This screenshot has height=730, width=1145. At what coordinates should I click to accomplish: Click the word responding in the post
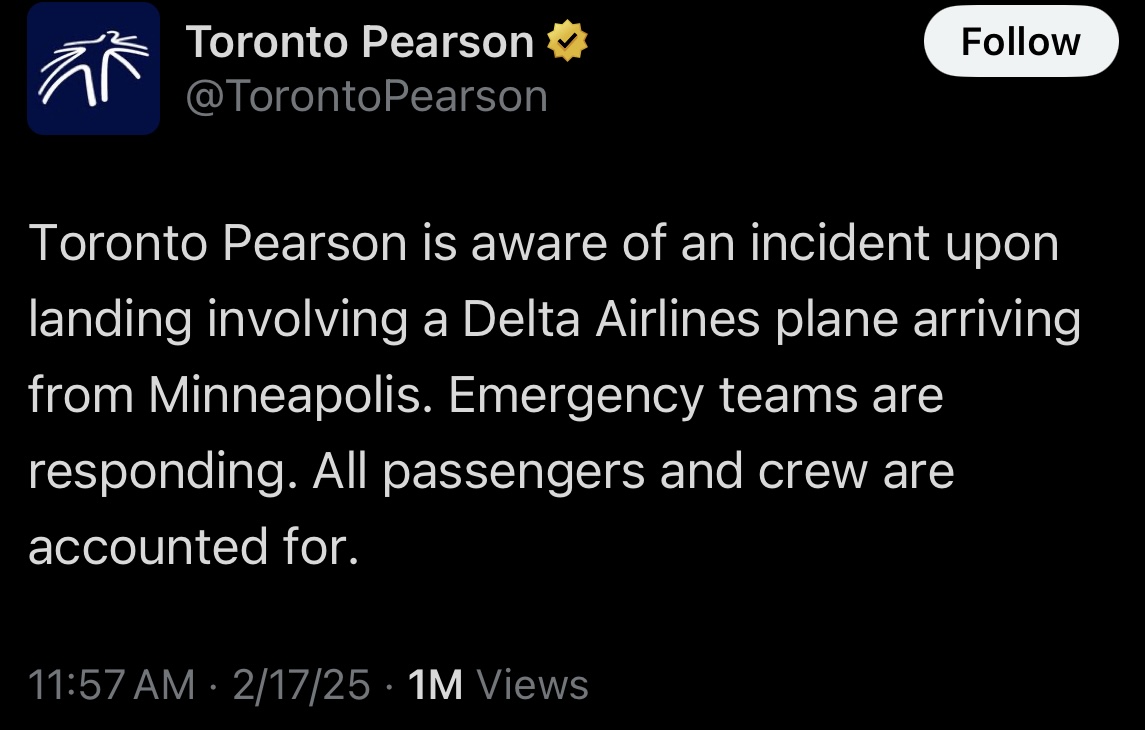click(x=156, y=472)
